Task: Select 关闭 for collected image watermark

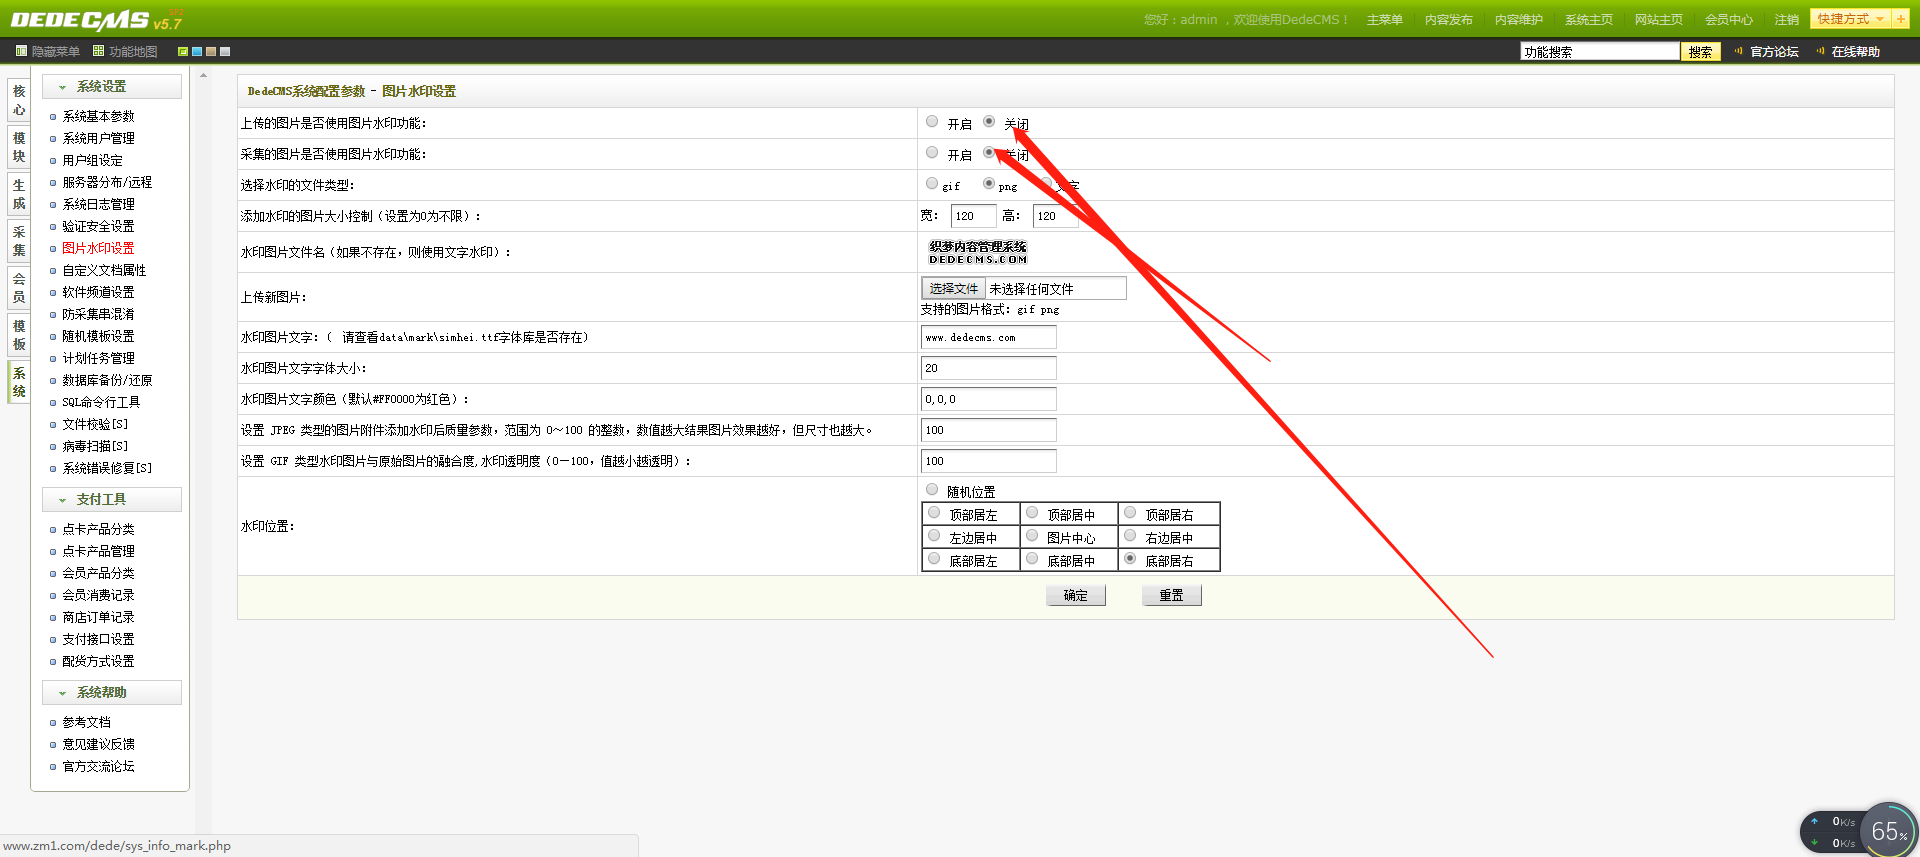Action: [x=989, y=153]
